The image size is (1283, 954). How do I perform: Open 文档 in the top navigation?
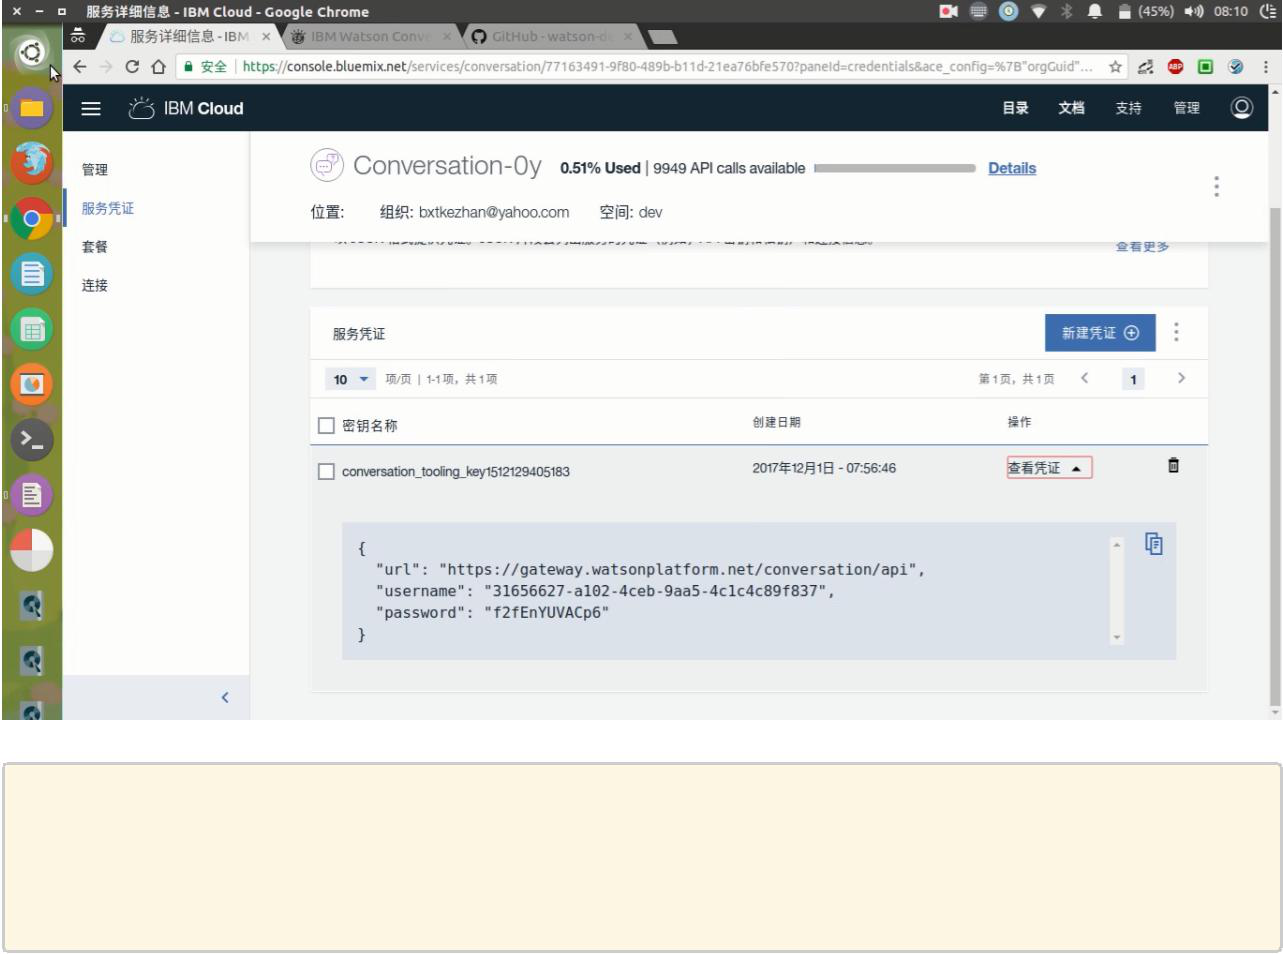coord(1072,108)
